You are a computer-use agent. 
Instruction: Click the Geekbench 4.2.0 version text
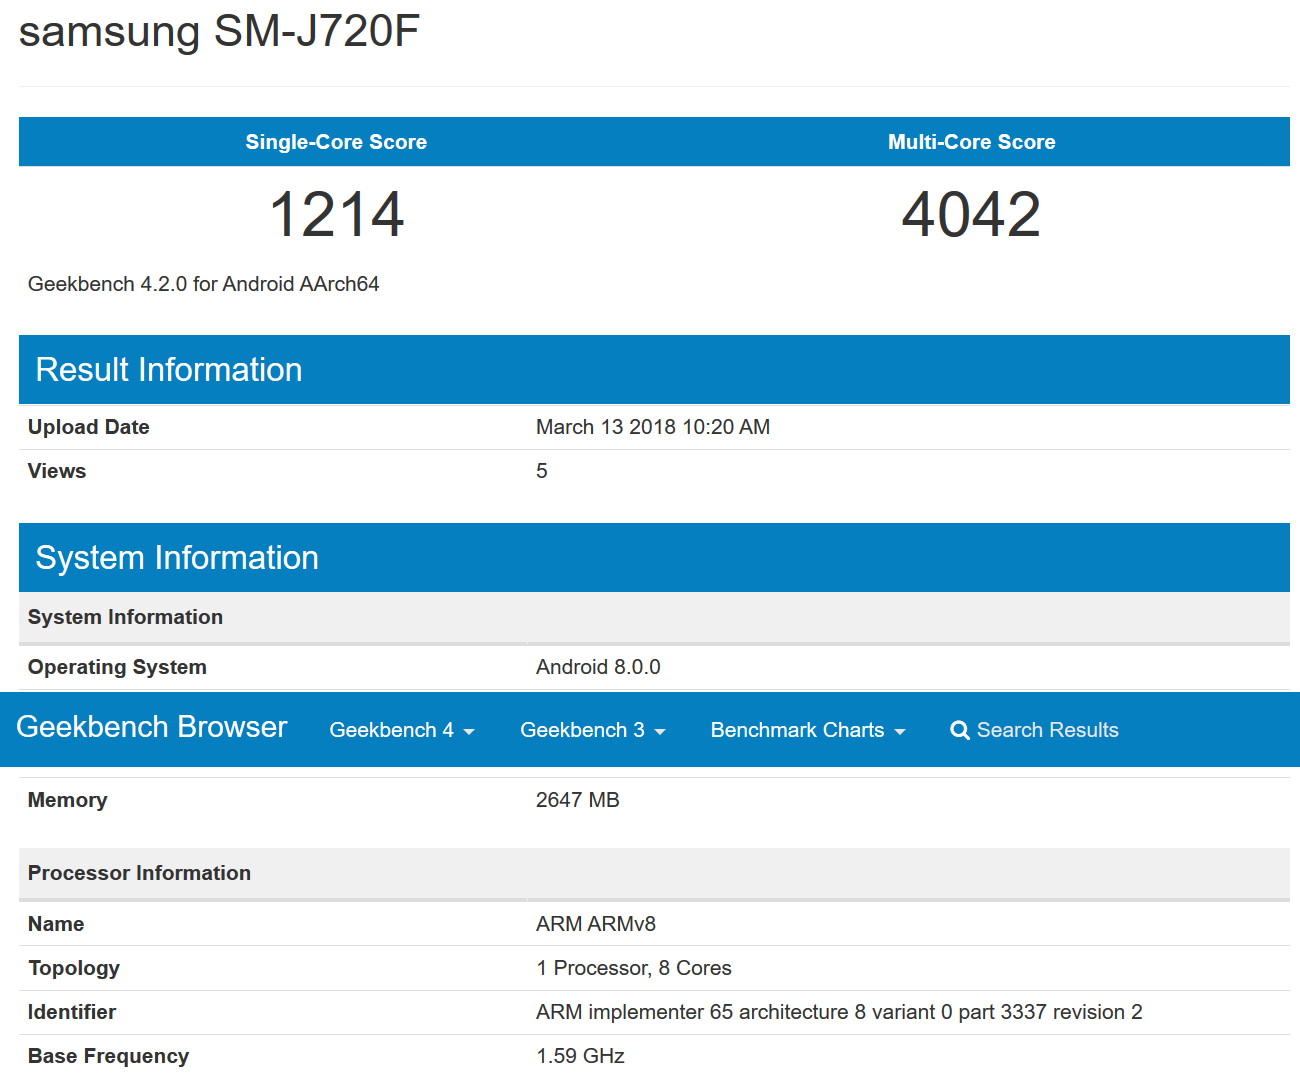click(203, 284)
